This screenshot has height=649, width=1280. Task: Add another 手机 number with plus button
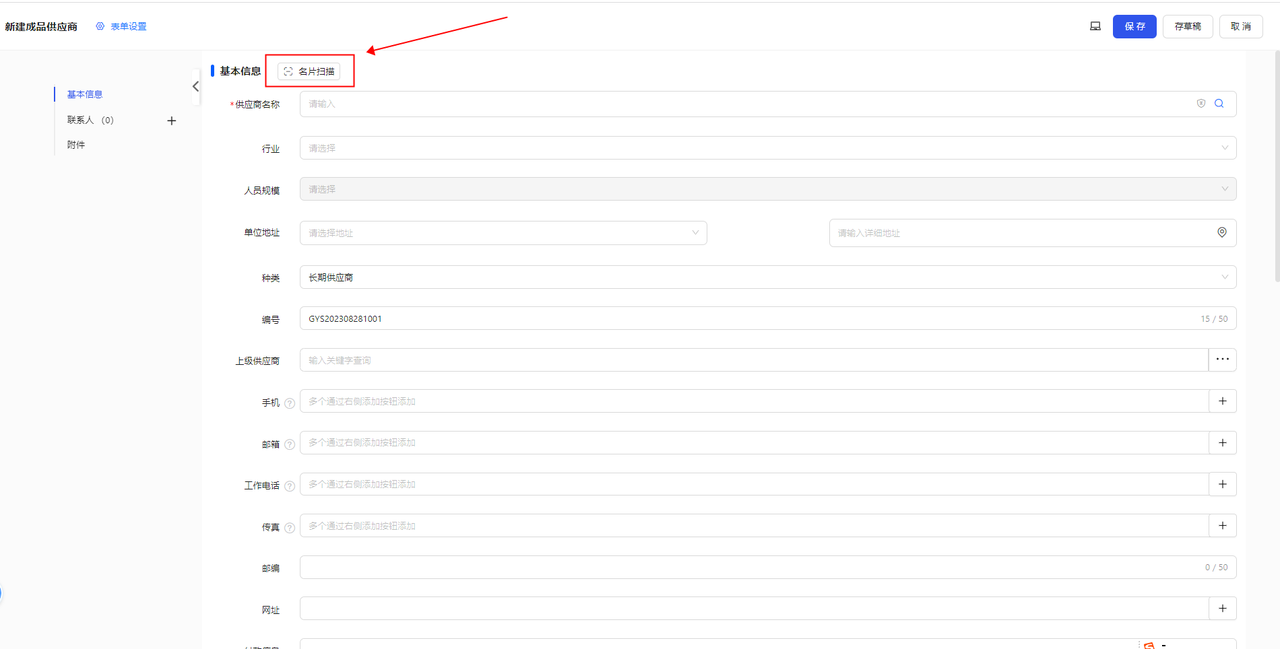(x=1223, y=401)
